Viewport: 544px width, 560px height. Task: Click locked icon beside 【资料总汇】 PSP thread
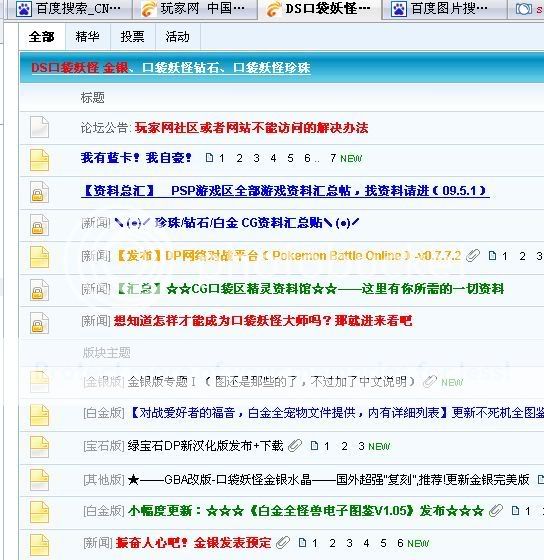pyautogui.click(x=39, y=192)
